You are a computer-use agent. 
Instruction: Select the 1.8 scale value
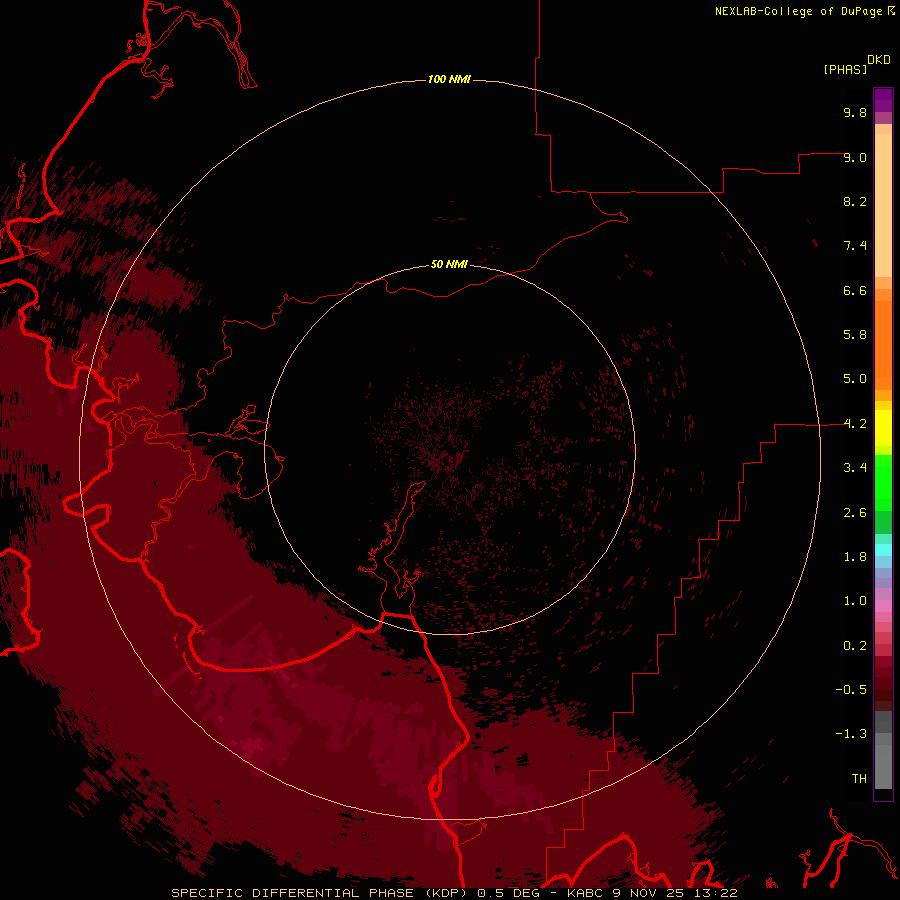point(855,557)
